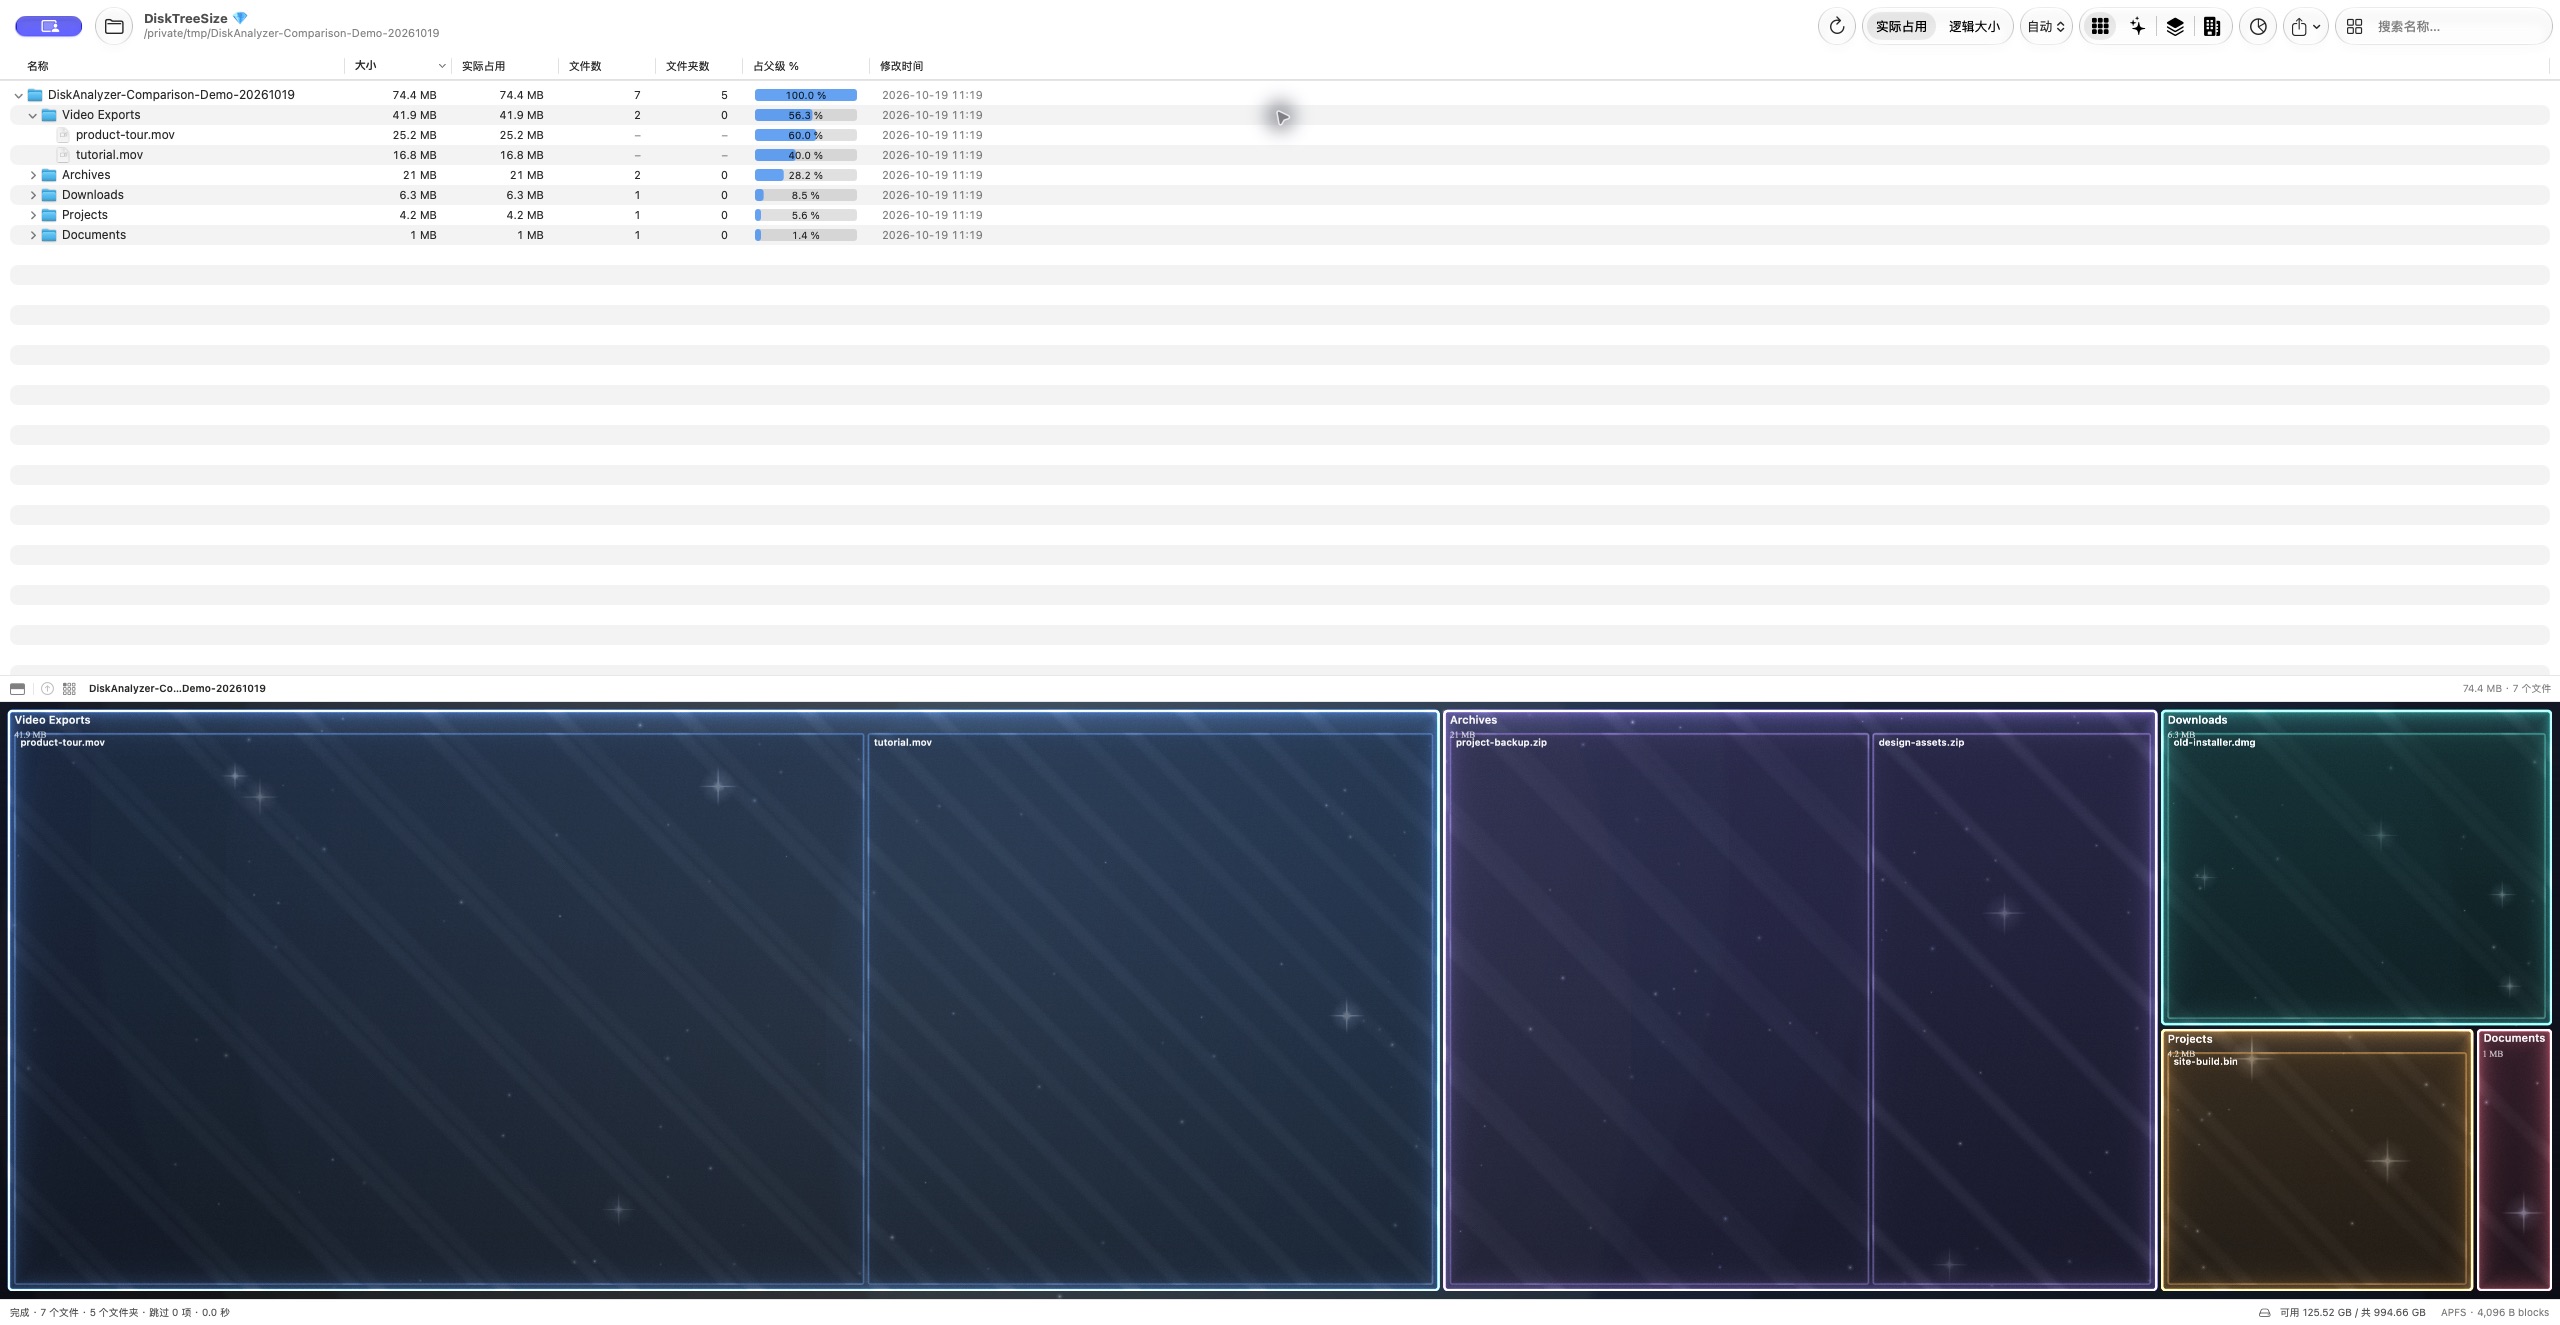Image resolution: width=2560 pixels, height=1325 pixels.
Task: Click the go-up arrow above treemap
Action: pos(47,688)
